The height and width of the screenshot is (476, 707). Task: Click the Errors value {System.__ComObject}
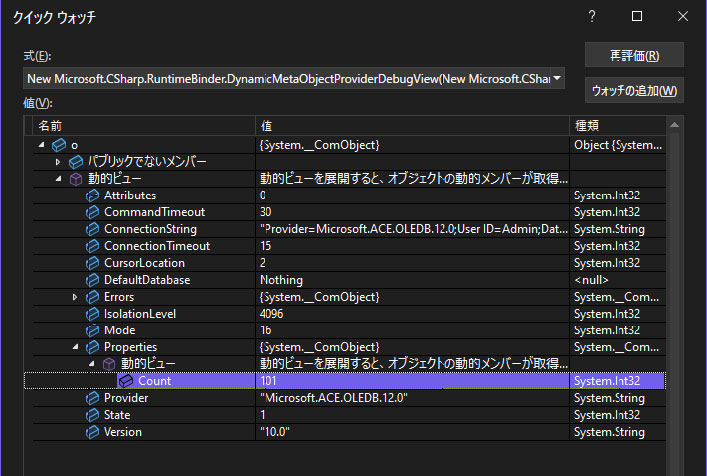pyautogui.click(x=319, y=298)
